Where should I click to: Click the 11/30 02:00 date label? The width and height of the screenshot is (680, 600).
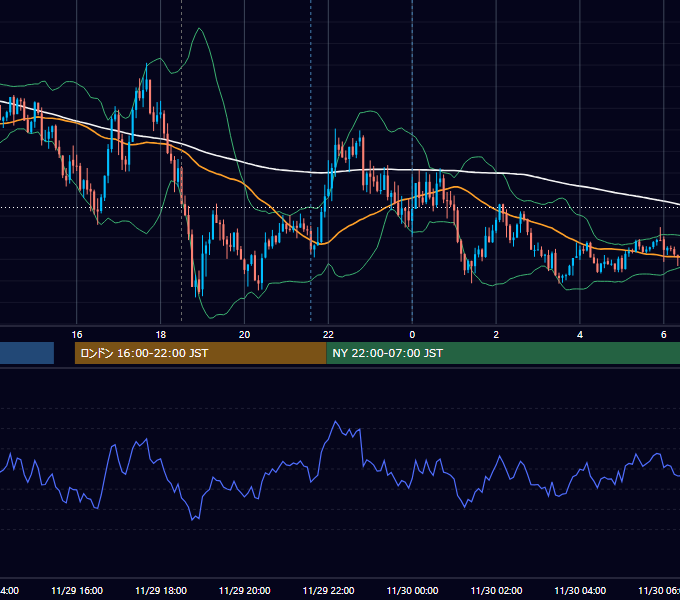point(497,590)
